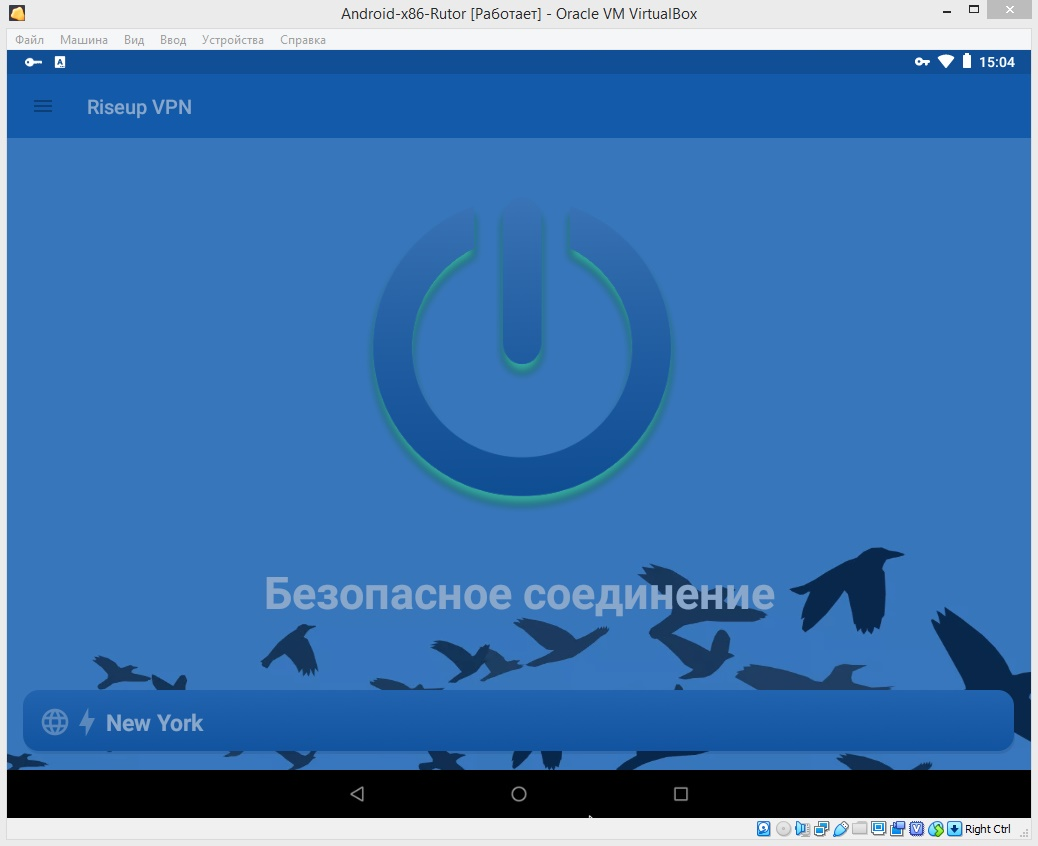This screenshot has height=846, width=1038.
Task: Click the USB devices indicator icon
Action: [x=841, y=829]
